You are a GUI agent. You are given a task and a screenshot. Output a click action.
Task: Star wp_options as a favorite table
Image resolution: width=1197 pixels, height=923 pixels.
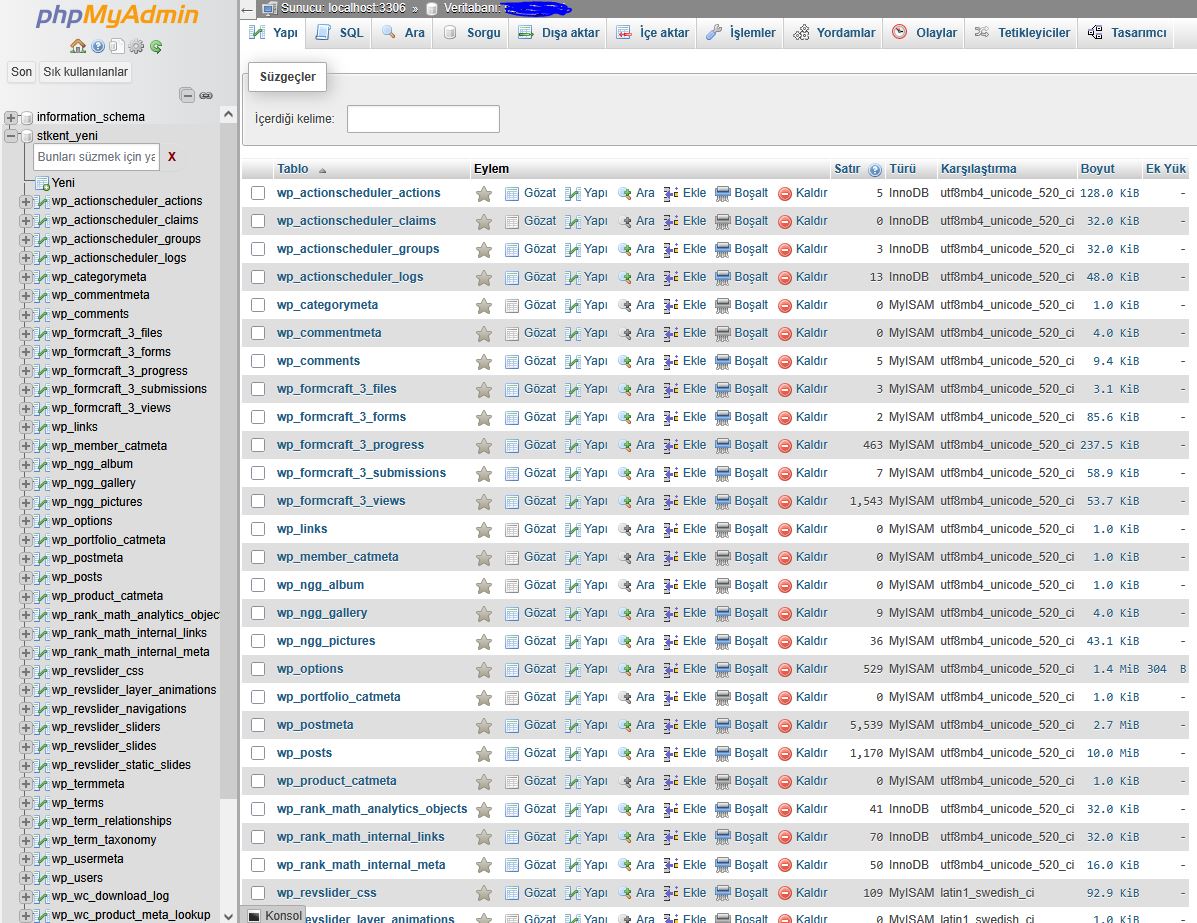[x=484, y=668]
